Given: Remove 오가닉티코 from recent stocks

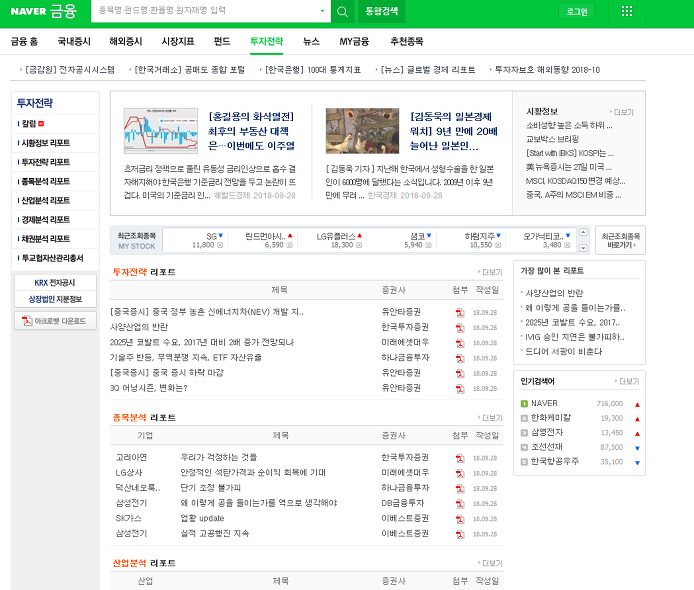Looking at the screenshot, I should click(567, 245).
